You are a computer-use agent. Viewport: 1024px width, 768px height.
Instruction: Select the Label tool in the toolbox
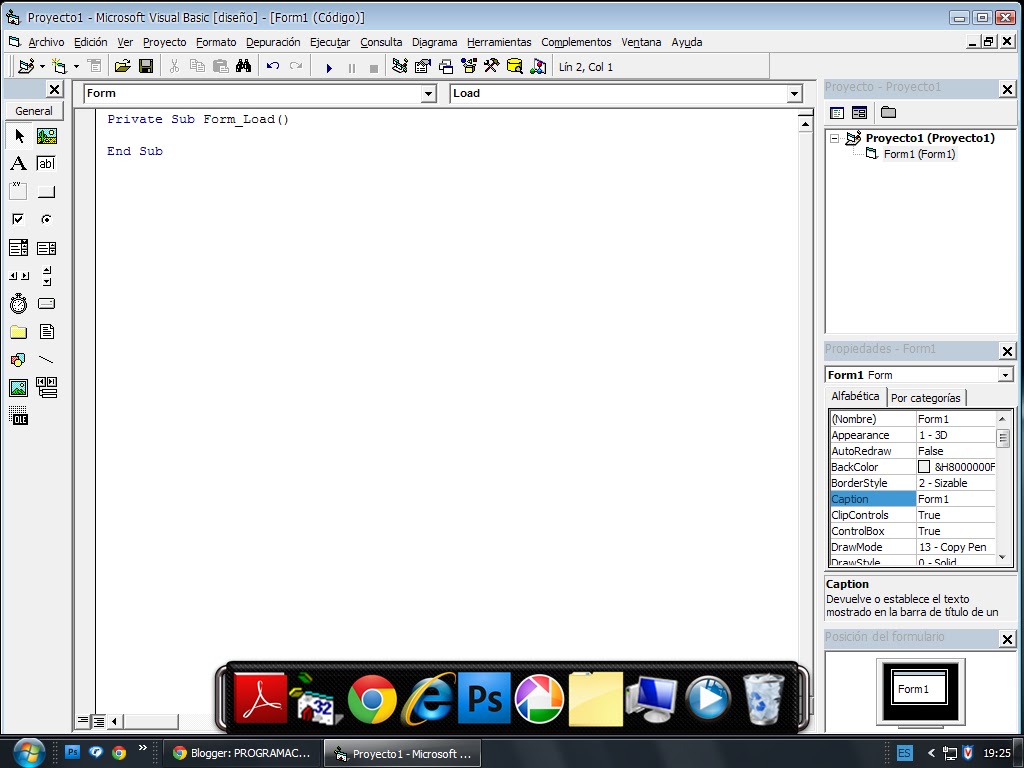tap(18, 163)
